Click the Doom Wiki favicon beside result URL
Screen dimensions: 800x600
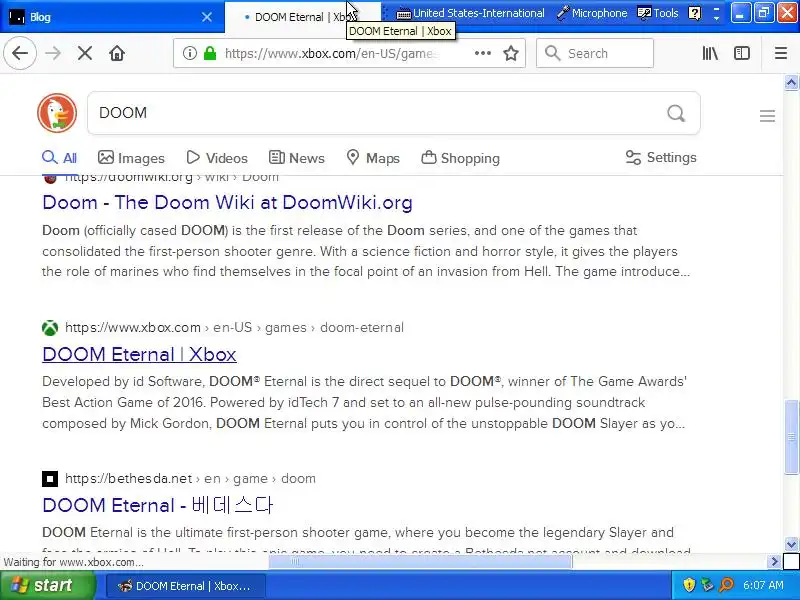(50, 178)
